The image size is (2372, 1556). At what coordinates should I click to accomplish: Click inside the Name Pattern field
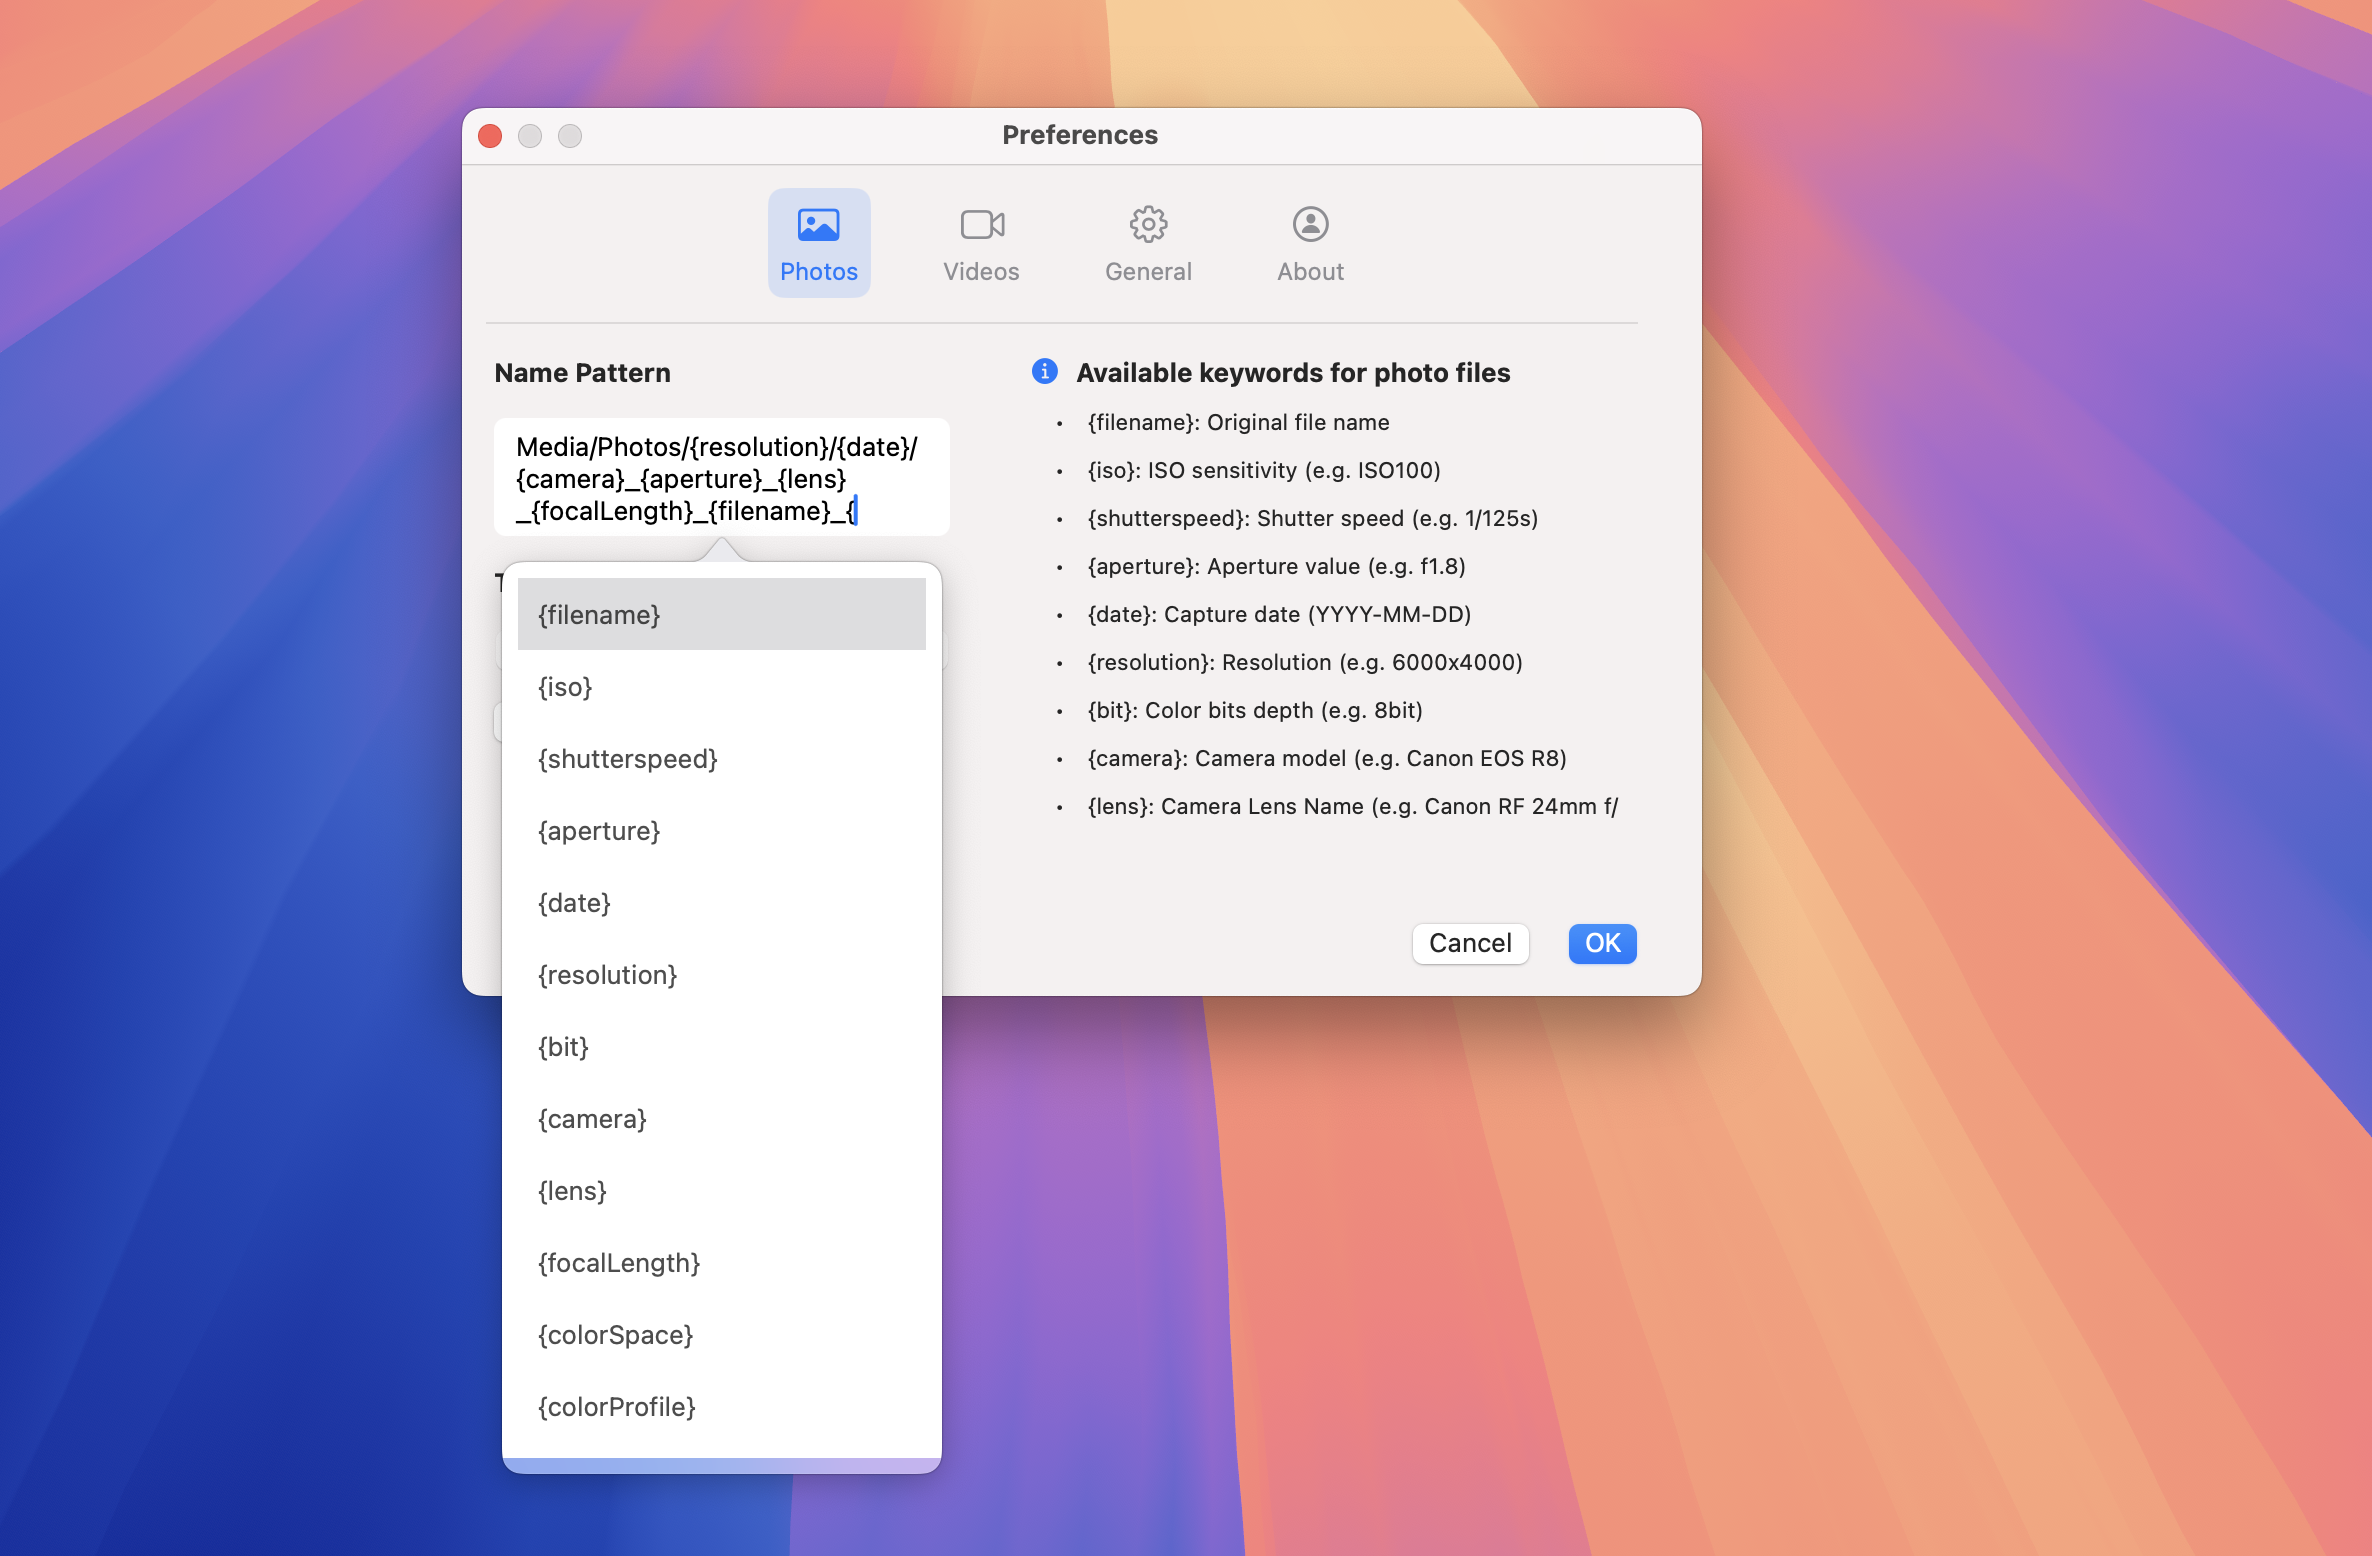pos(720,478)
